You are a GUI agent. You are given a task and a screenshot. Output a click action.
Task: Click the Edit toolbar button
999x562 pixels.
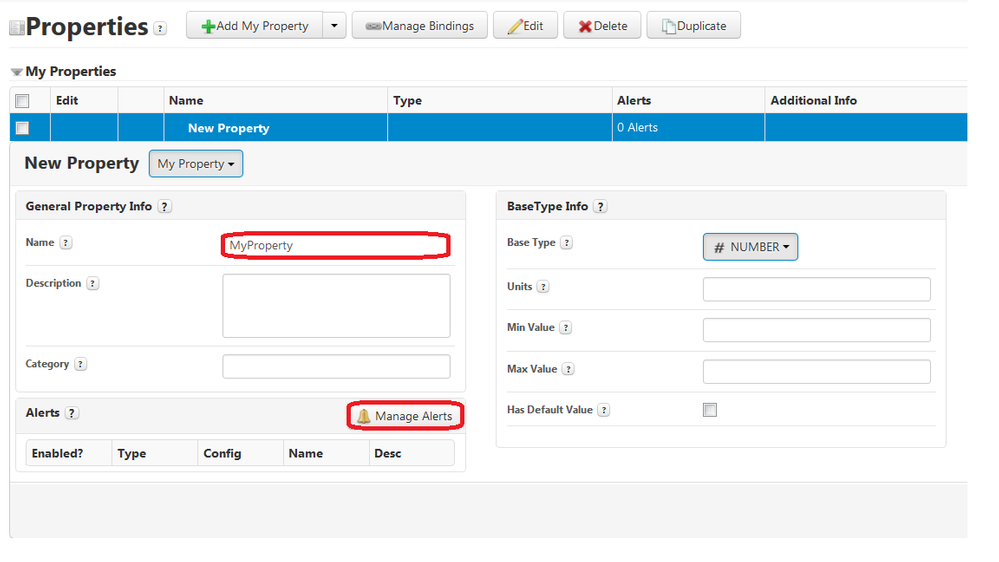pos(526,25)
